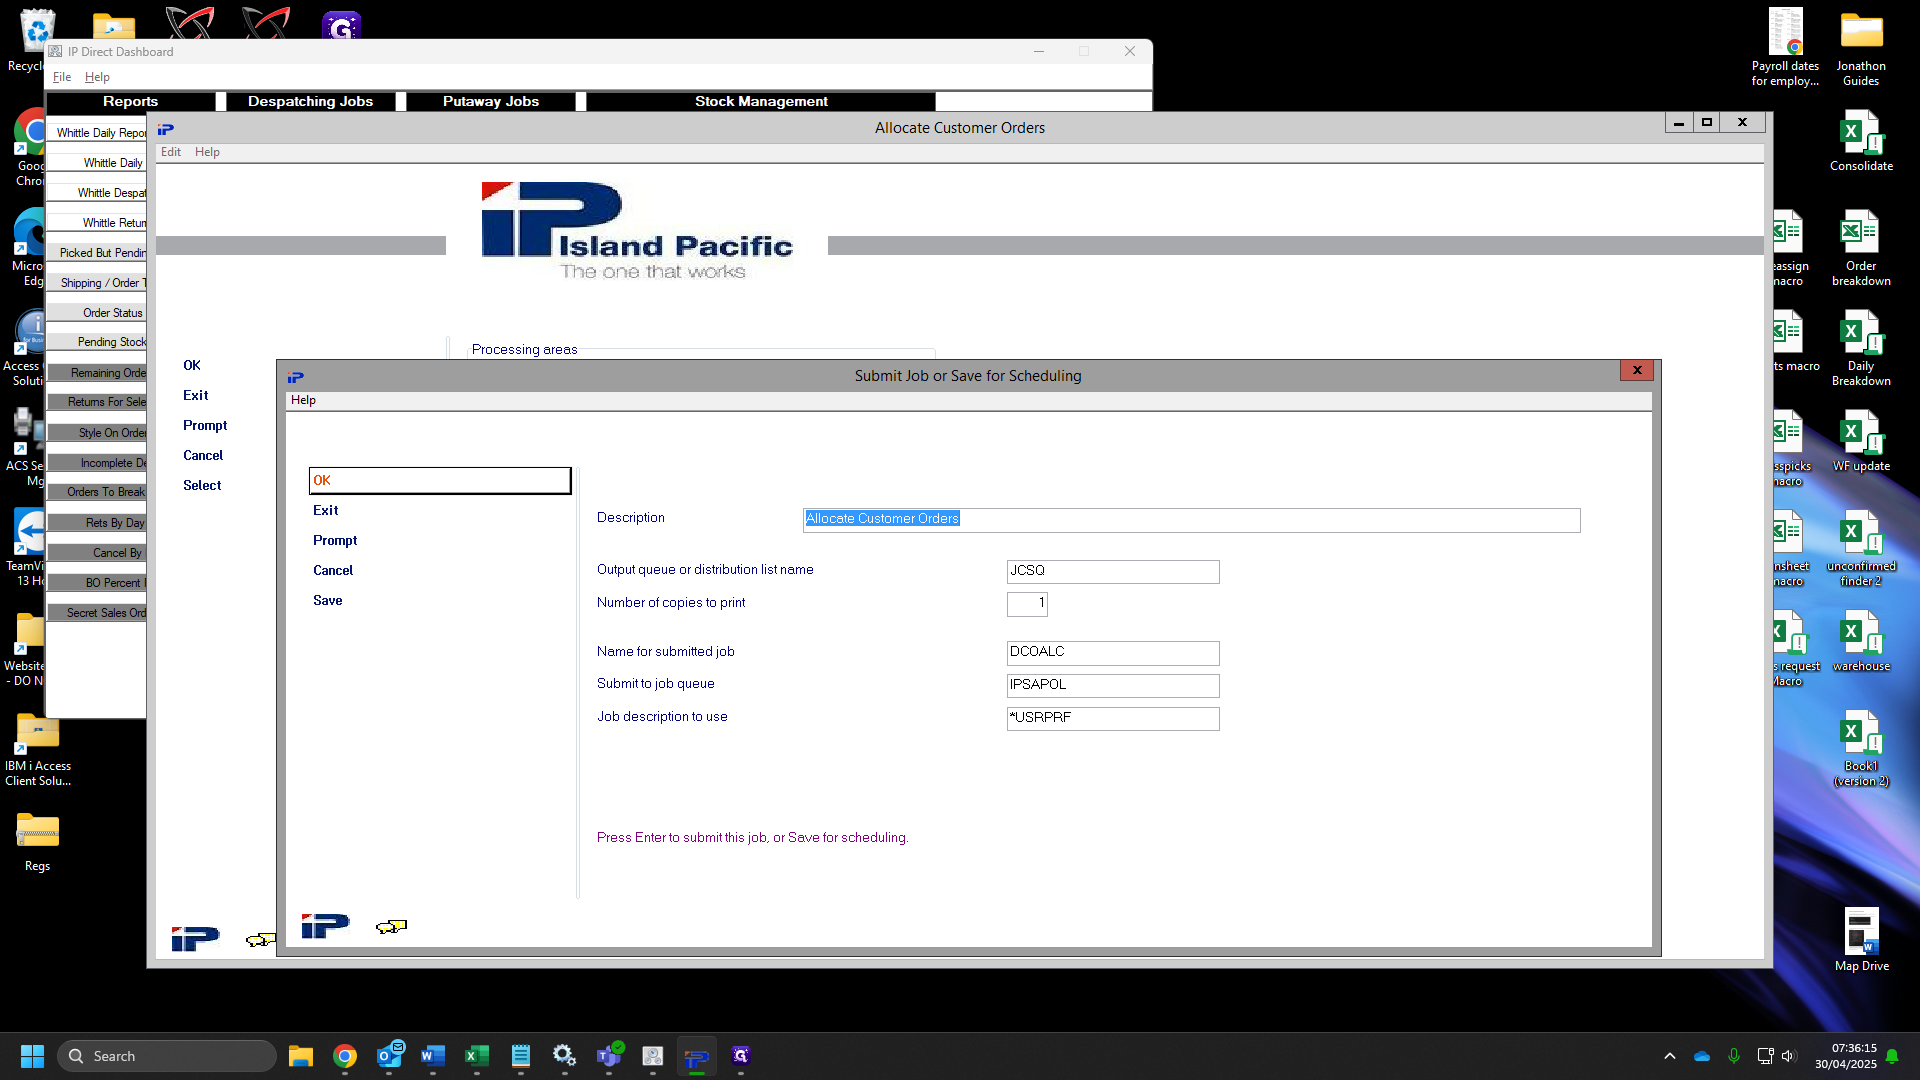Click IP logo icon in Submit Job dialog footer
Image resolution: width=1920 pixels, height=1080 pixels.
point(325,926)
